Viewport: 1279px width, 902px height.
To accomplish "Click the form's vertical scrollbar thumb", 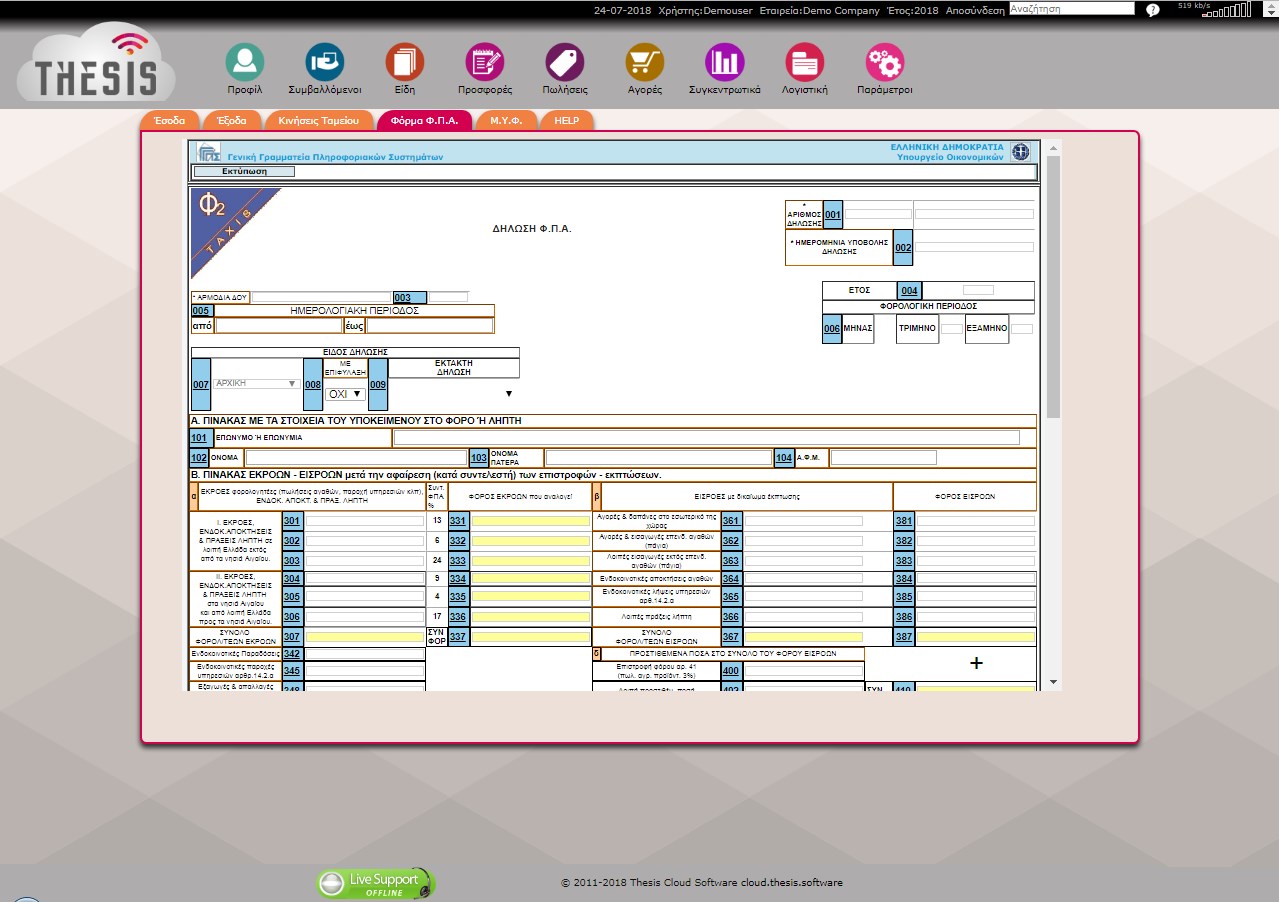I will tap(1052, 285).
